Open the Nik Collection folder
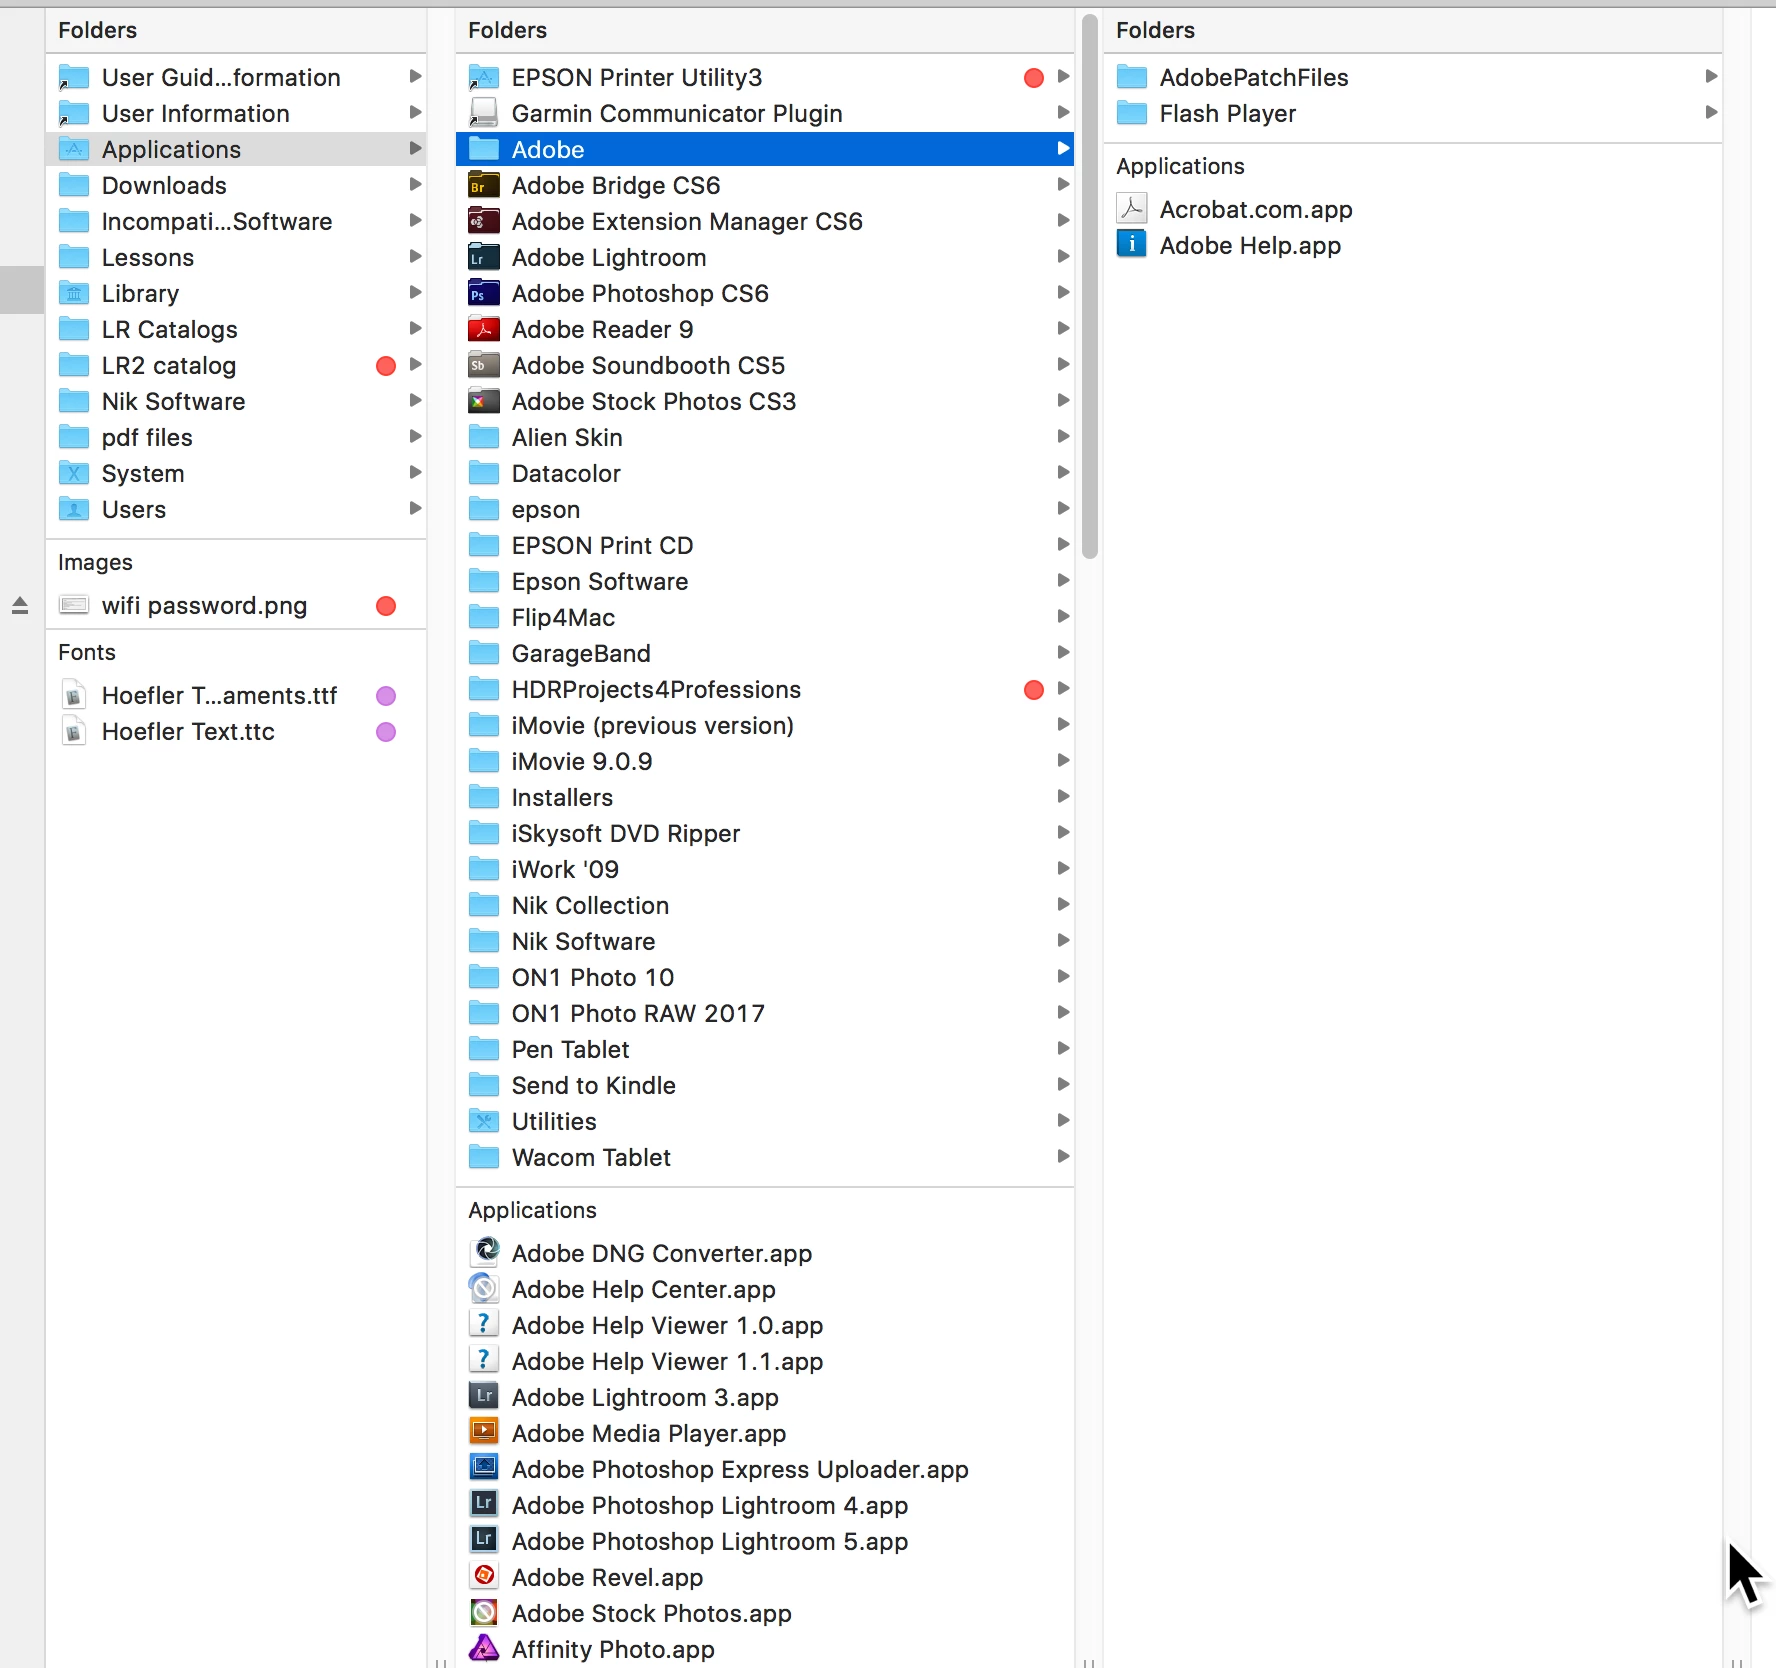 coord(765,905)
